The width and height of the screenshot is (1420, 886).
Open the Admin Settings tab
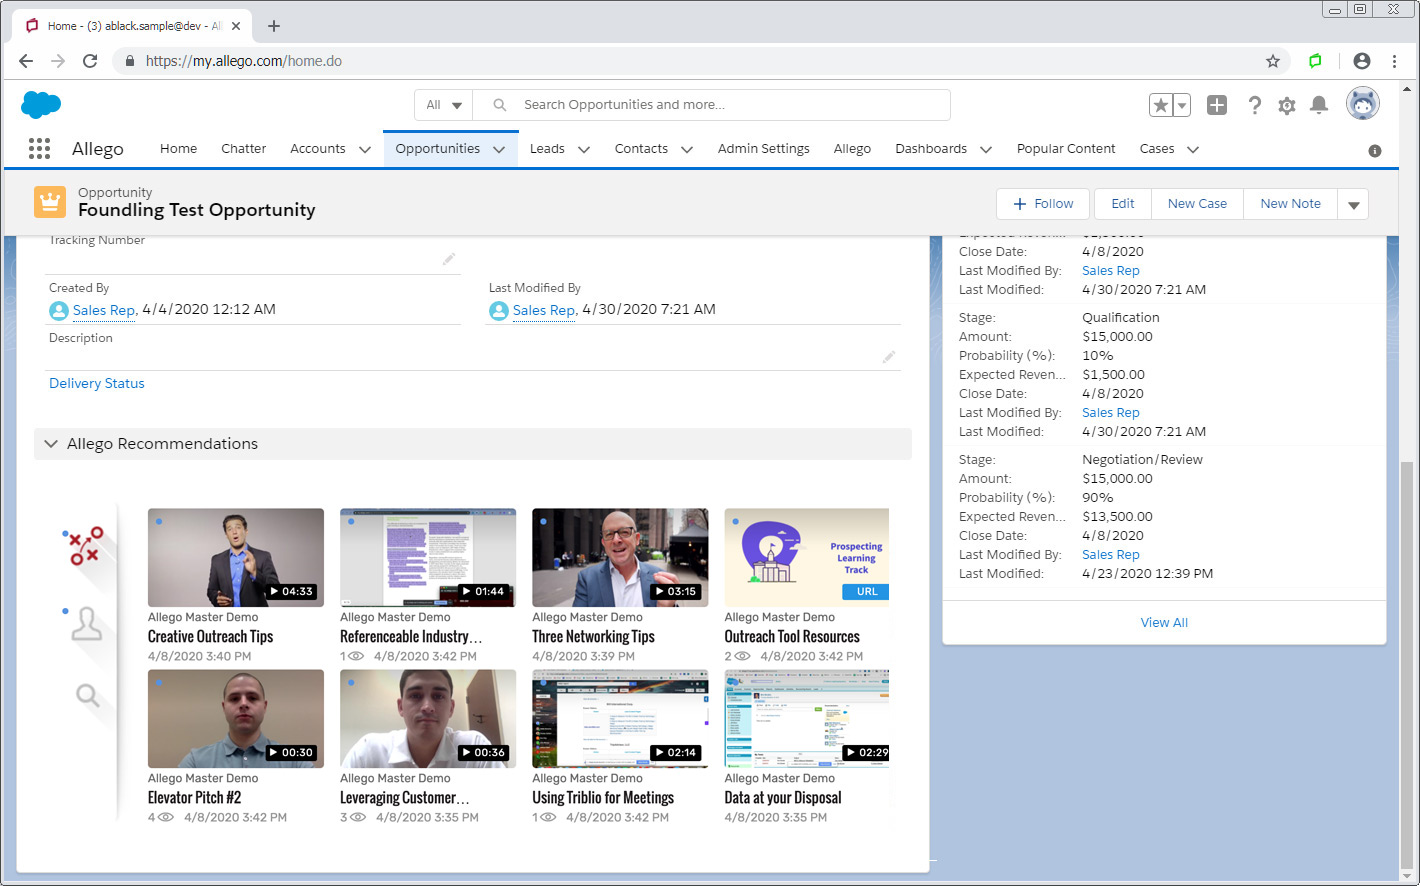pyautogui.click(x=763, y=148)
